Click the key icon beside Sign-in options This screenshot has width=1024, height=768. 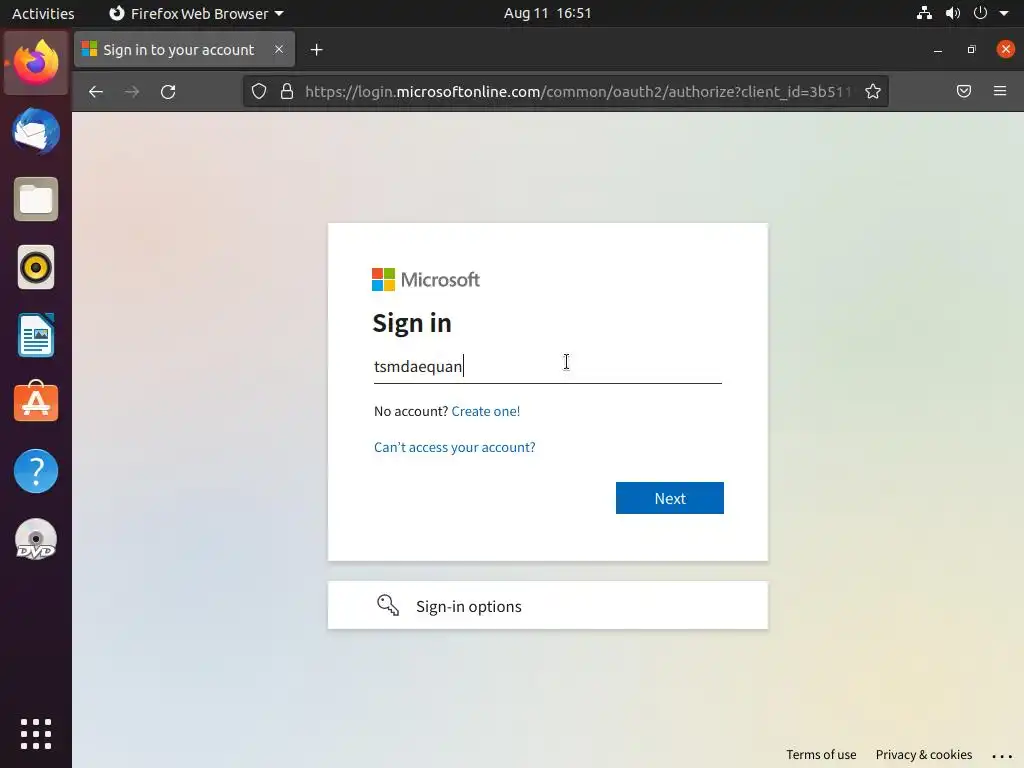click(388, 605)
